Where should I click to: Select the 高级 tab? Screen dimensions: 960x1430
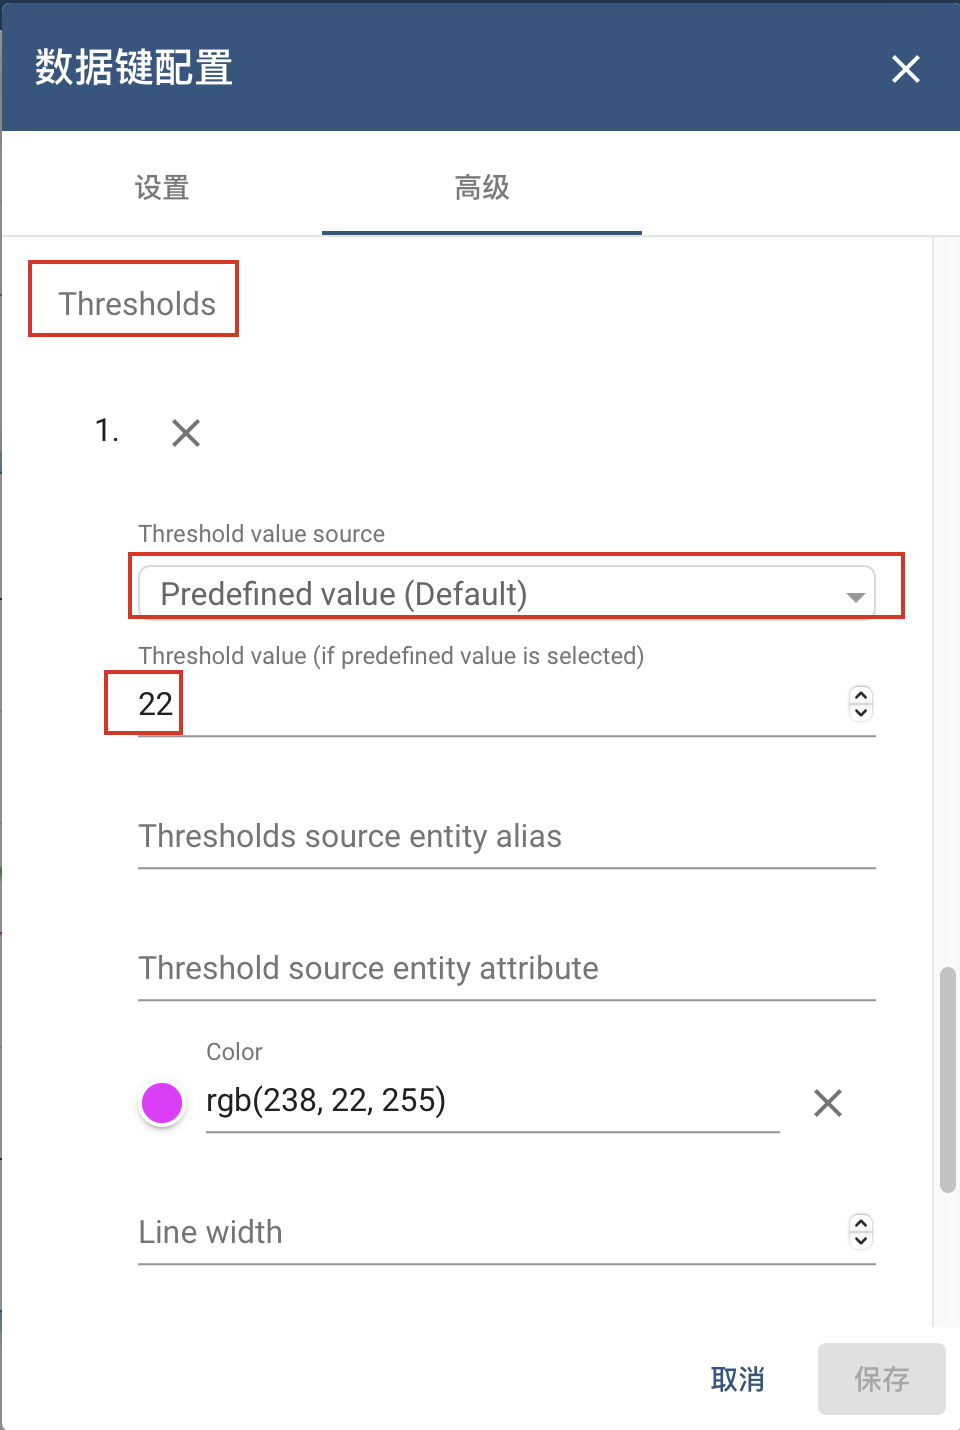(x=482, y=187)
